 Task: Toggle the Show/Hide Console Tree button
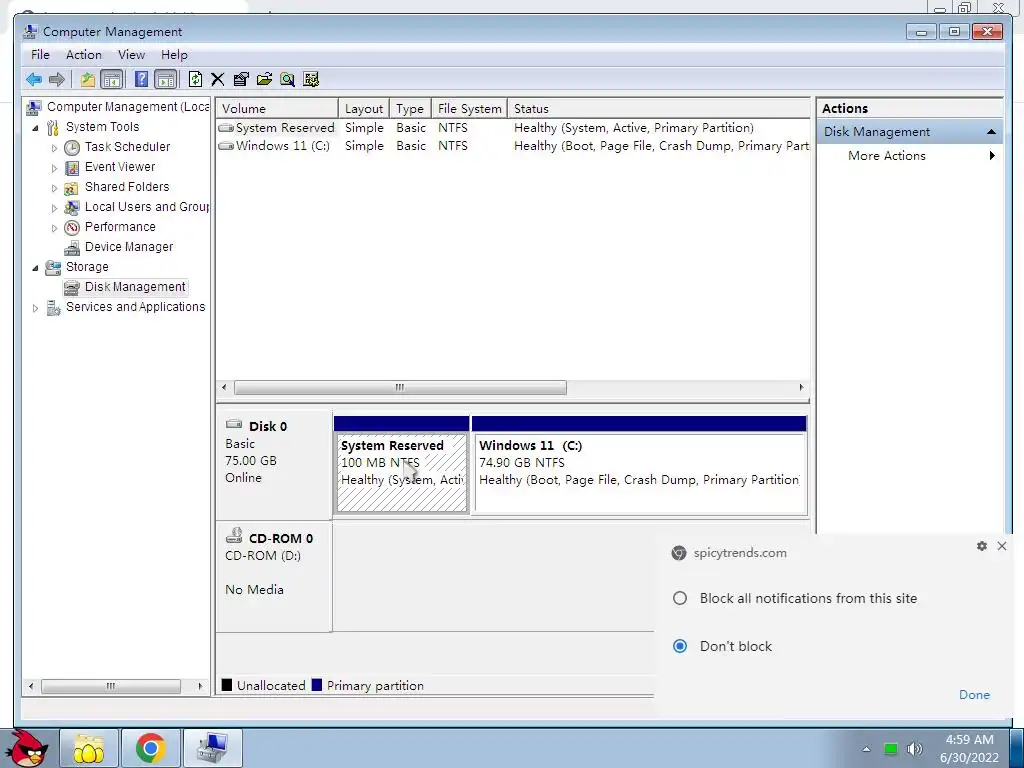click(112, 80)
